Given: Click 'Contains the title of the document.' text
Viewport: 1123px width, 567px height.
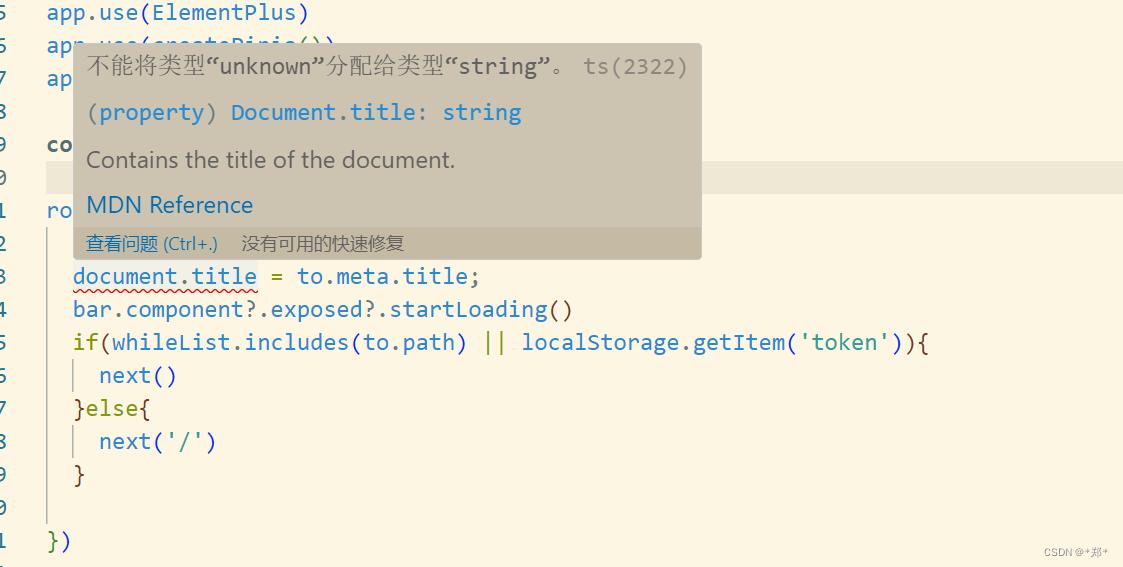Looking at the screenshot, I should 271,160.
